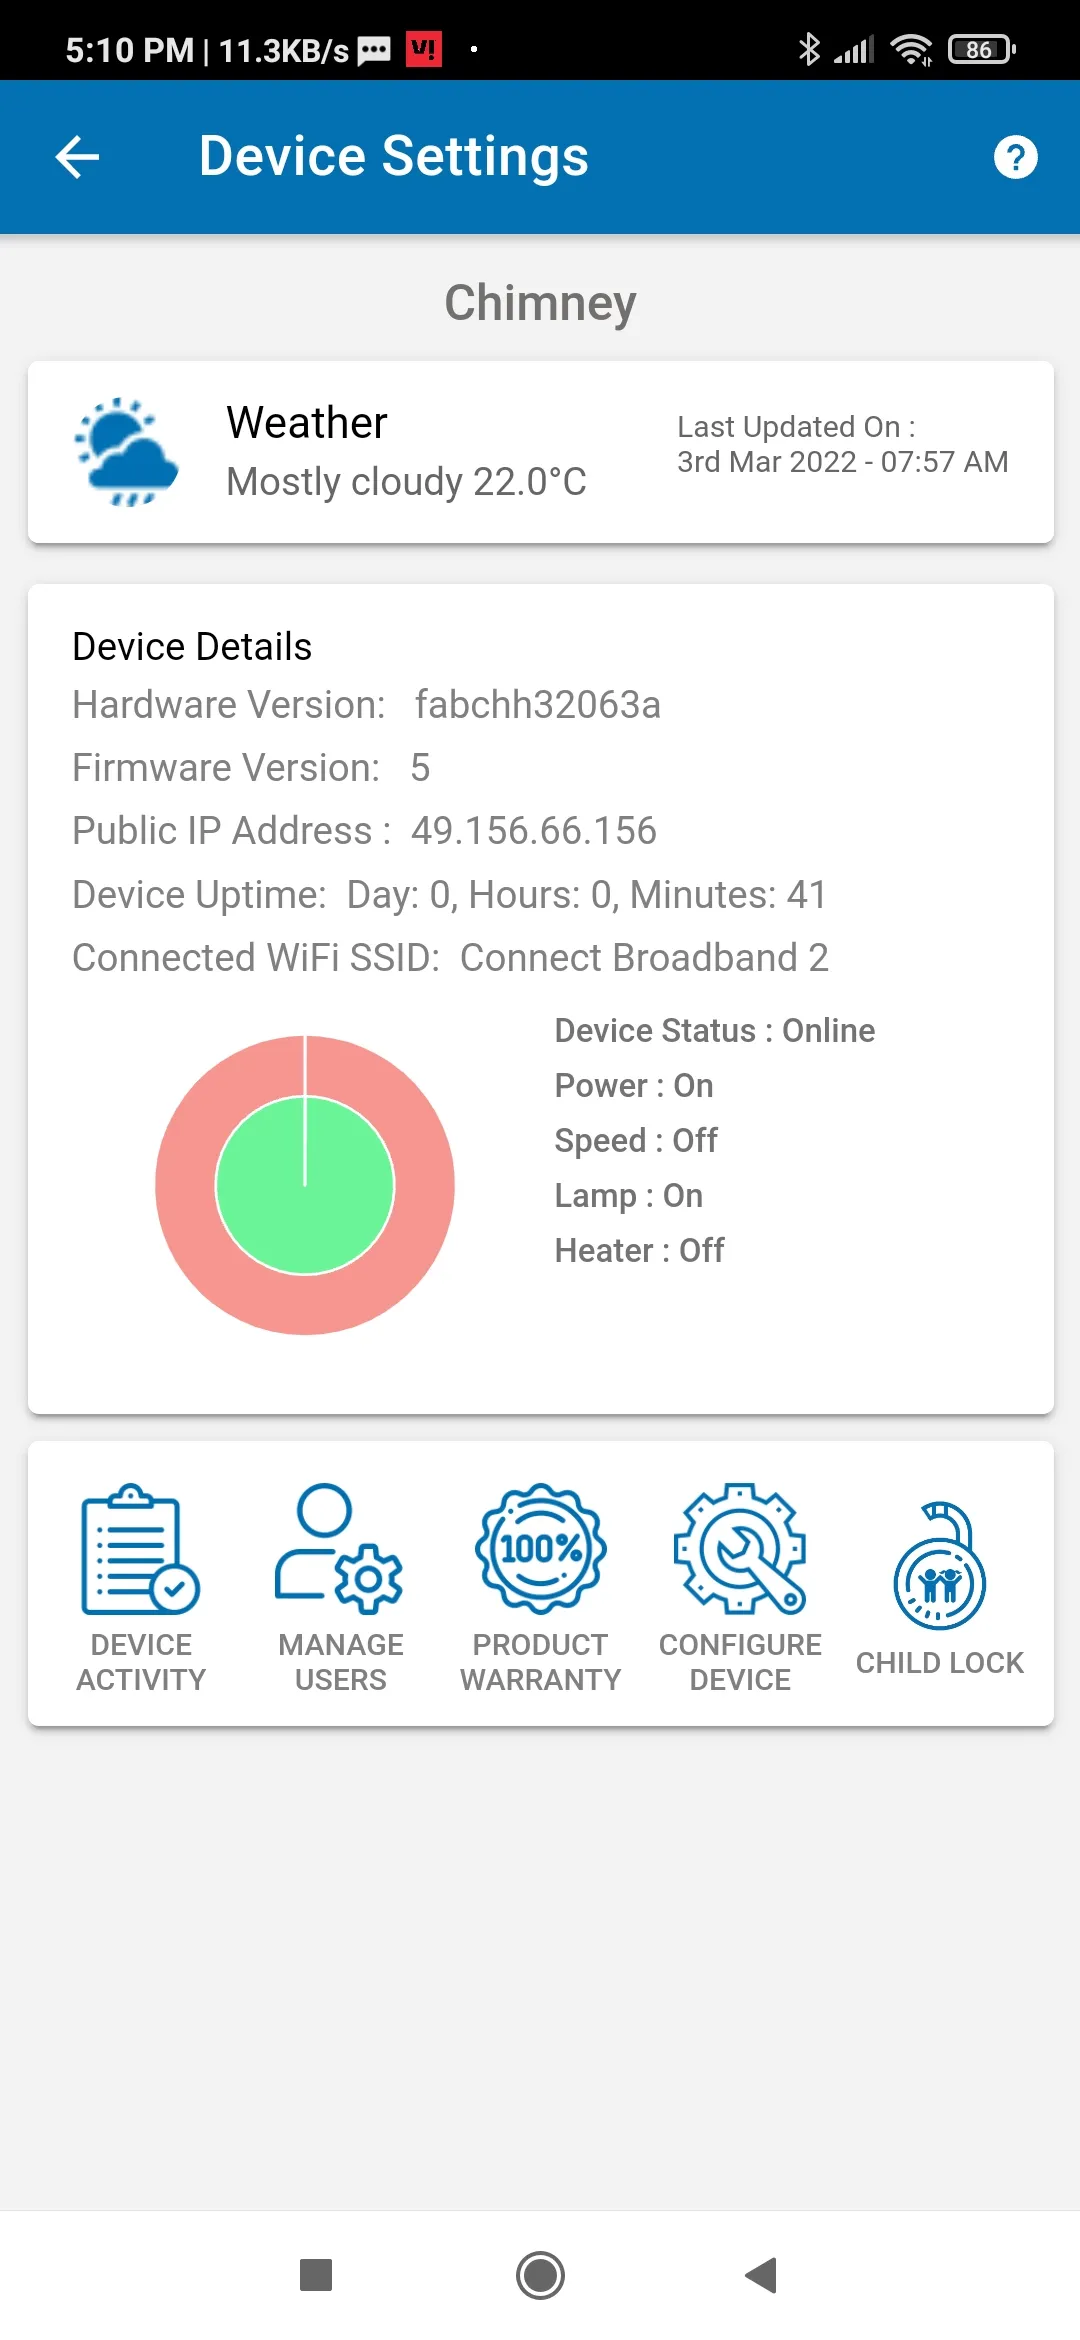Tap Android recent apps square button
Image resolution: width=1080 pixels, height=2340 pixels.
[x=316, y=2275]
